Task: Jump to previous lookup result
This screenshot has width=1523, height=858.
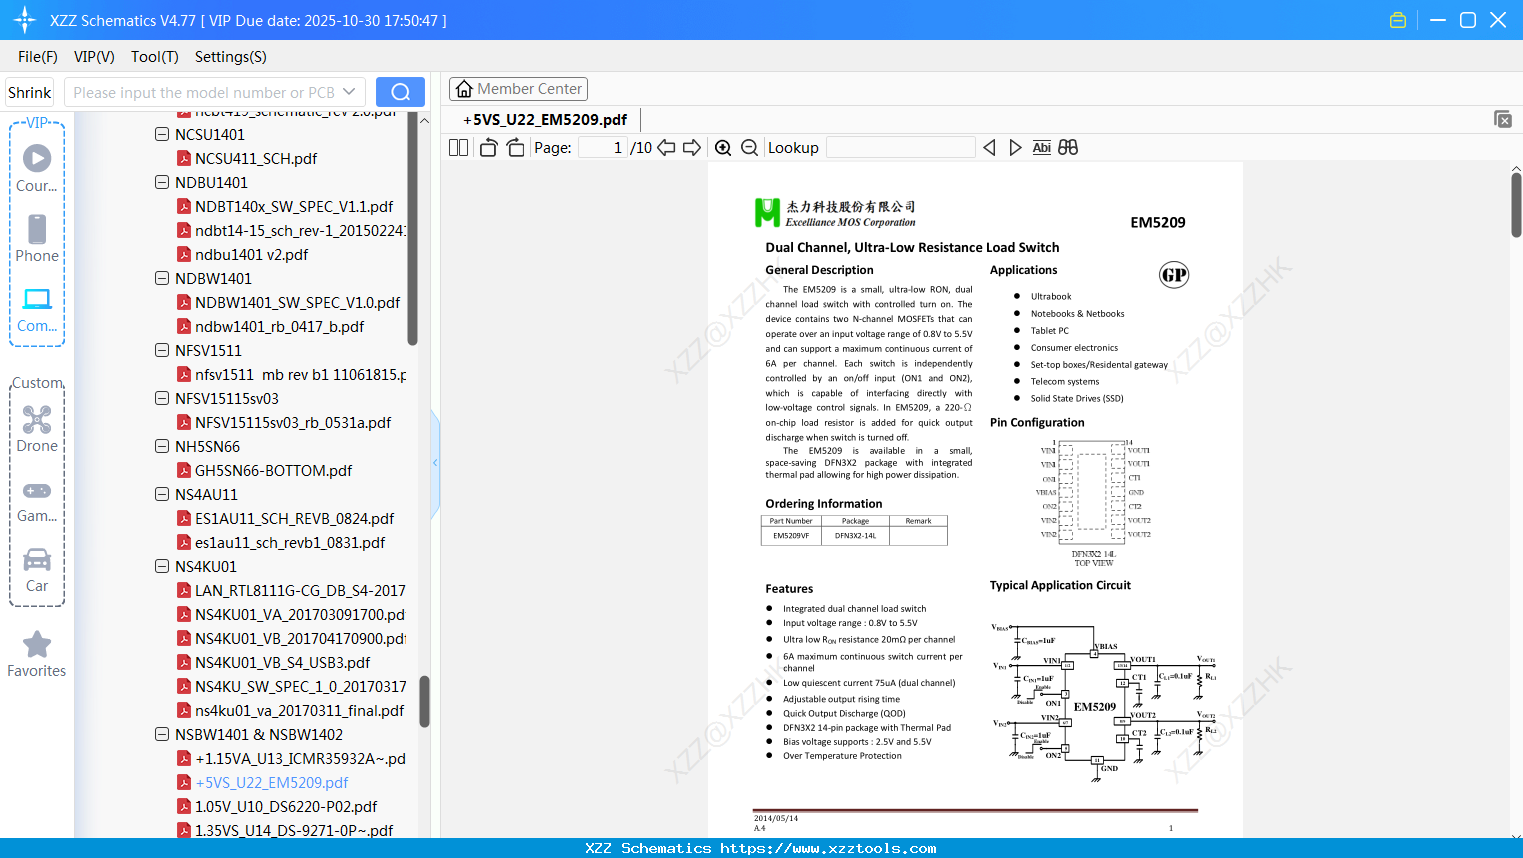Action: tap(989, 148)
